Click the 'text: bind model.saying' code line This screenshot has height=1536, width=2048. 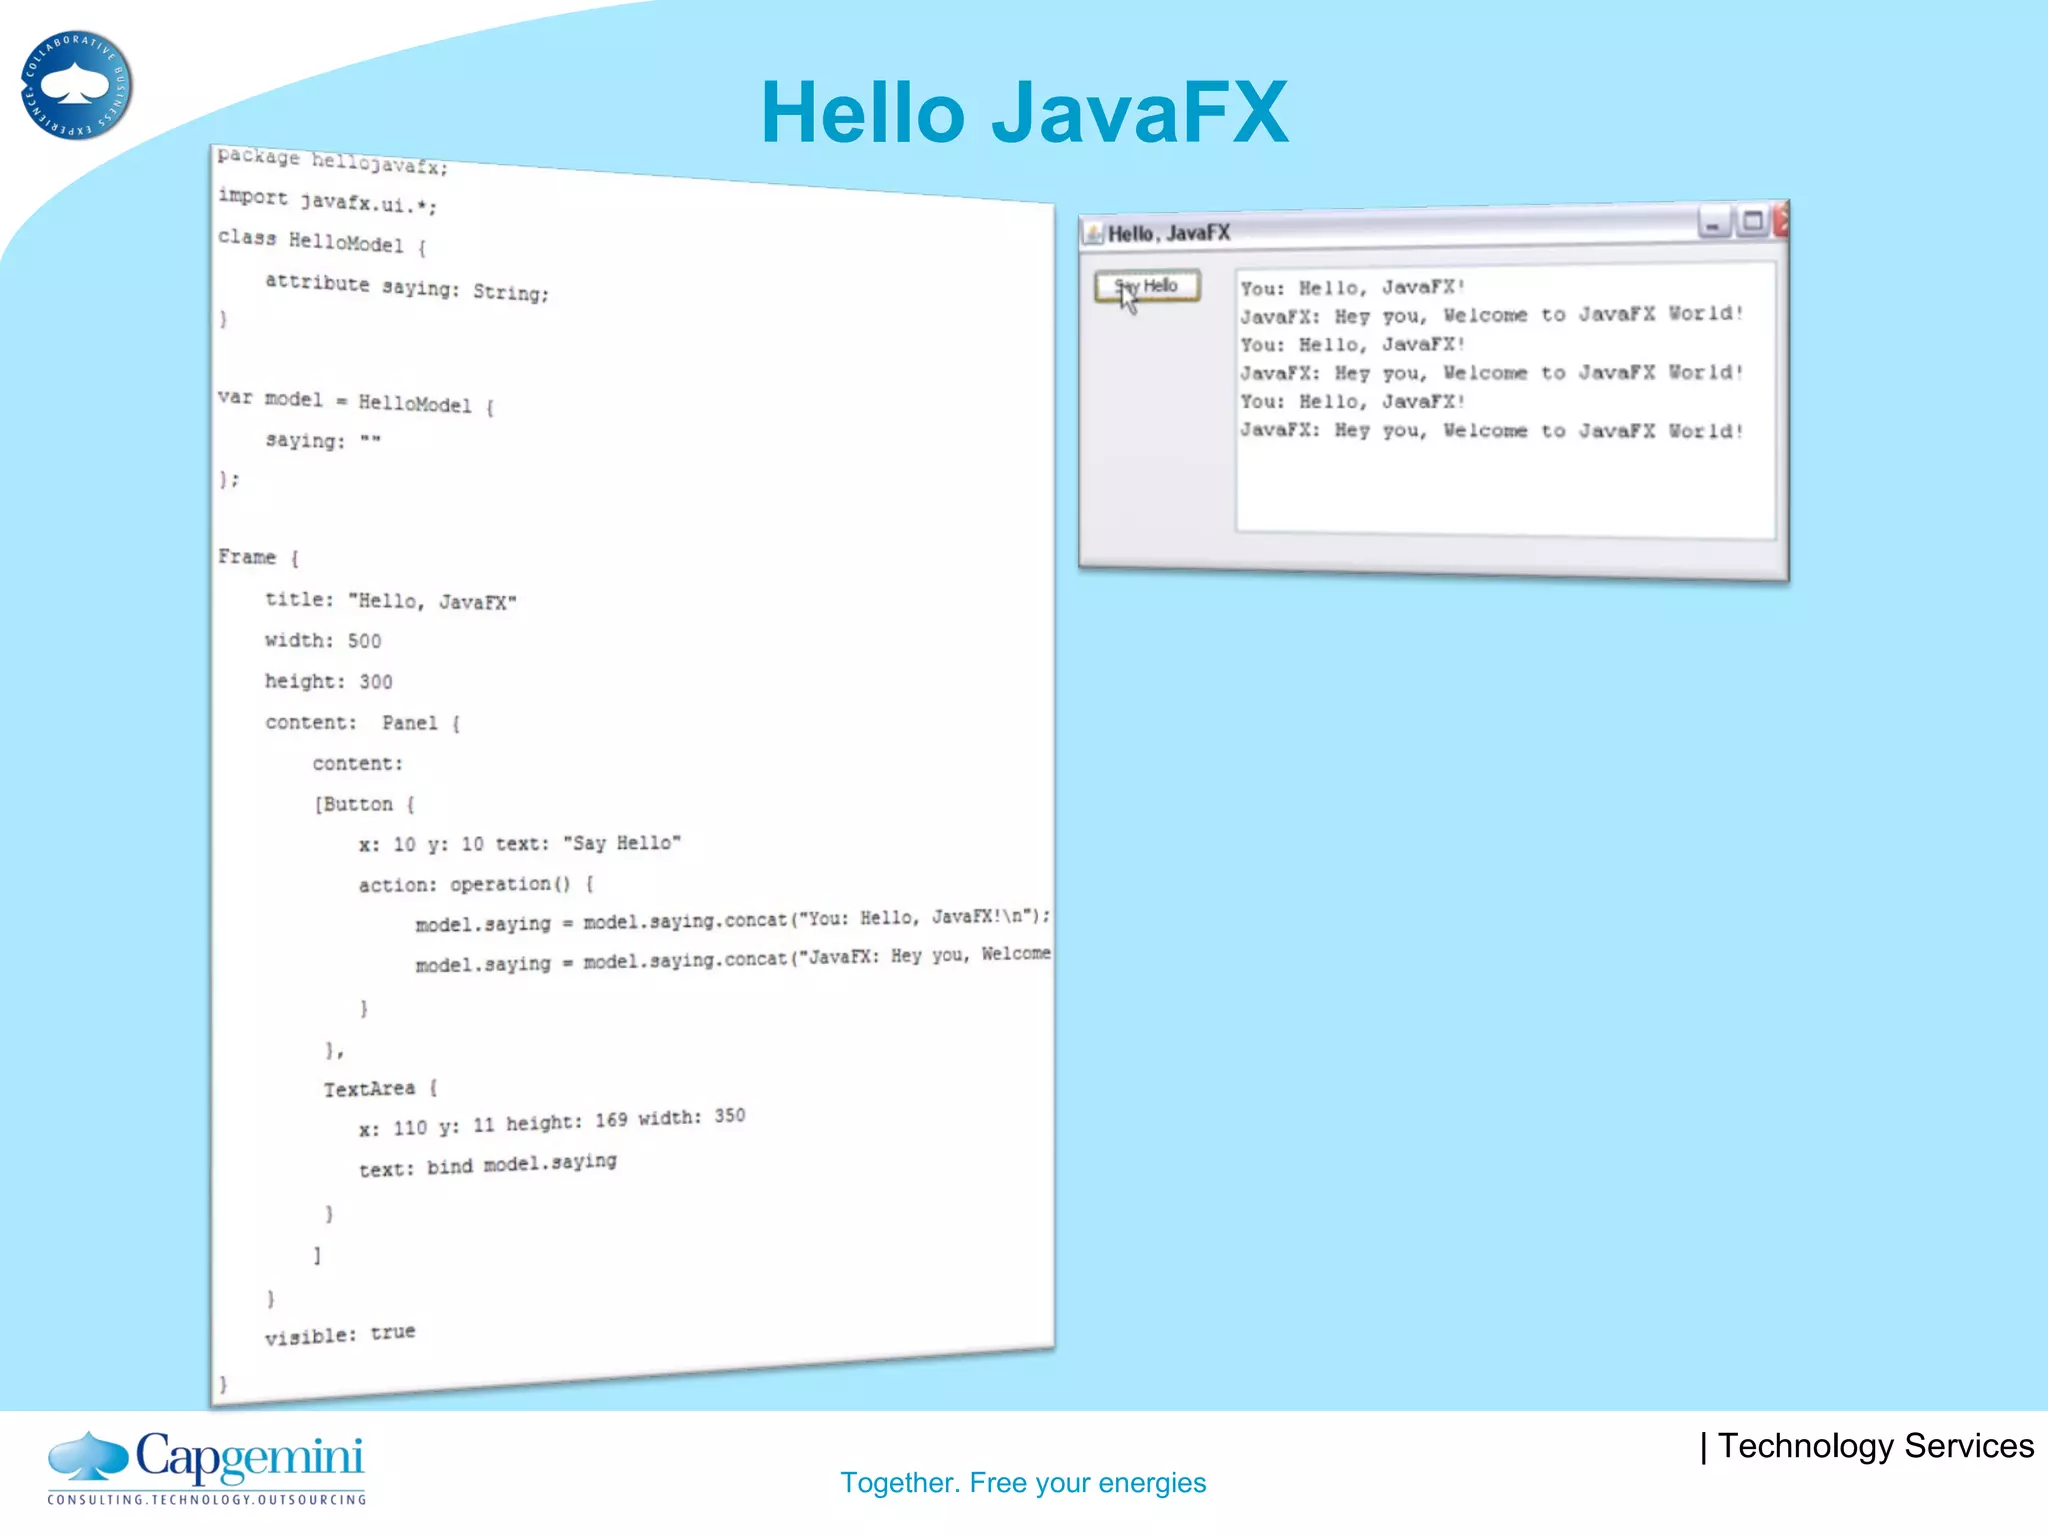488,1165
